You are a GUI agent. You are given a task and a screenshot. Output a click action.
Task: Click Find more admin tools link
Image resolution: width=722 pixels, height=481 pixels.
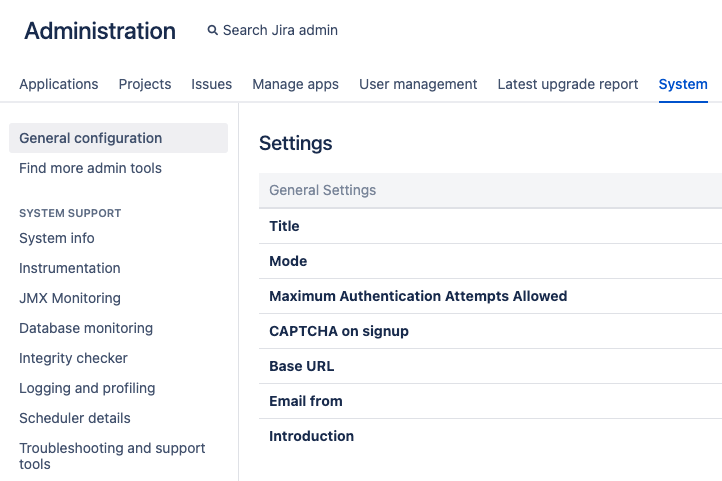click(91, 168)
